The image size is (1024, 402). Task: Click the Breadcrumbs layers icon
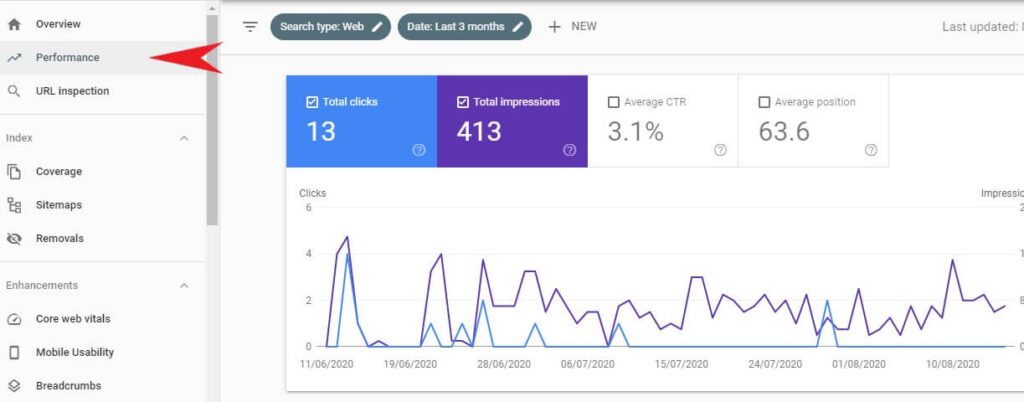(14, 386)
